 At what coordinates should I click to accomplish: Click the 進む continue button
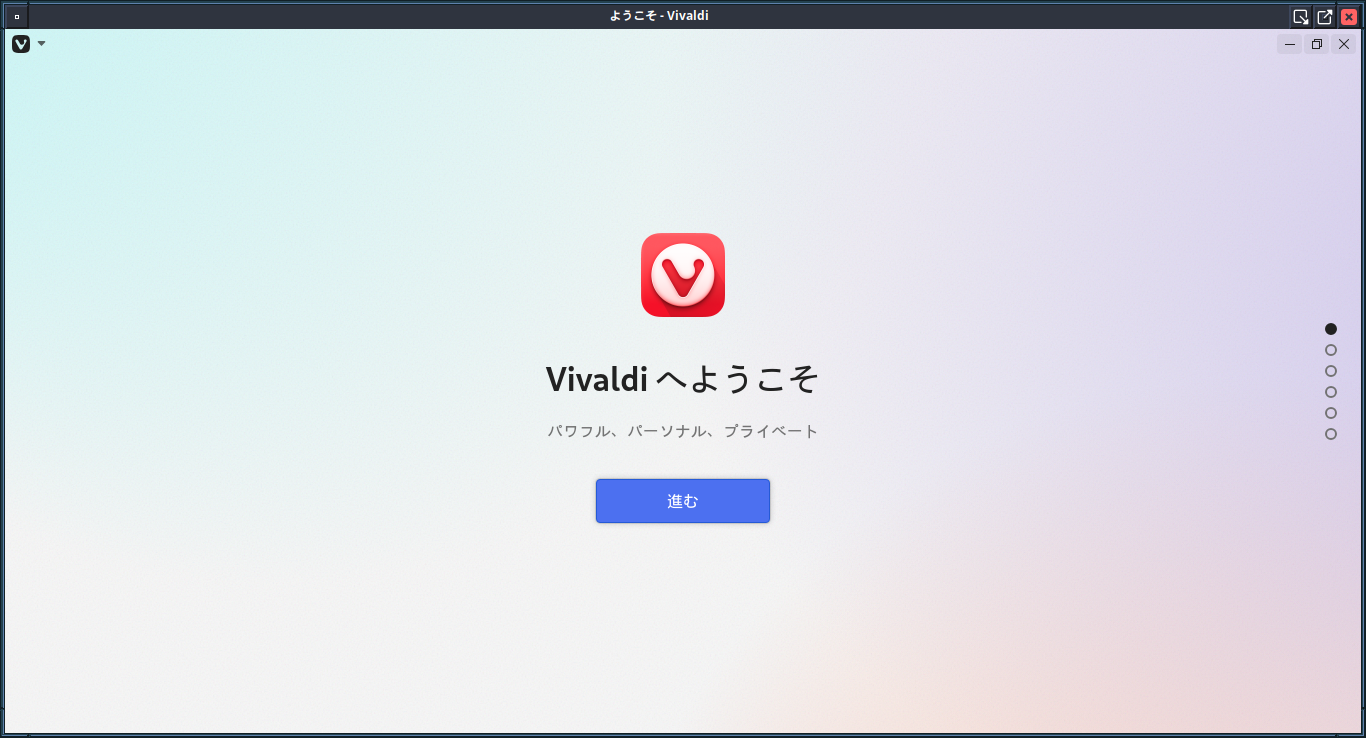pos(683,501)
